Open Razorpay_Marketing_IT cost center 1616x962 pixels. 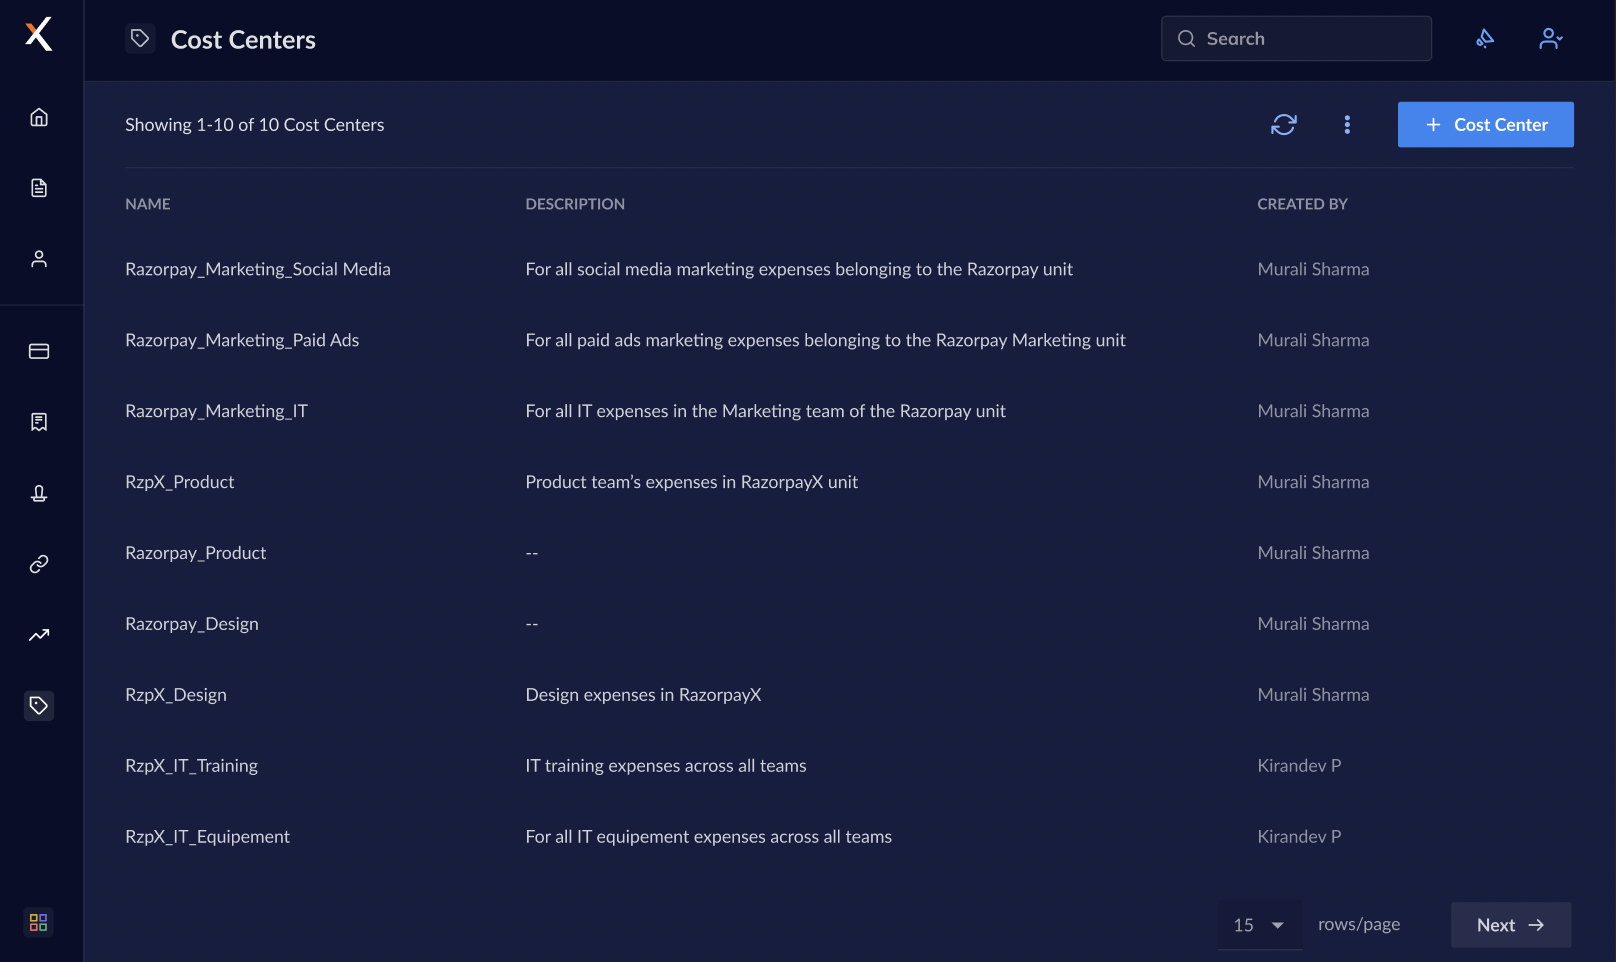pos(216,411)
